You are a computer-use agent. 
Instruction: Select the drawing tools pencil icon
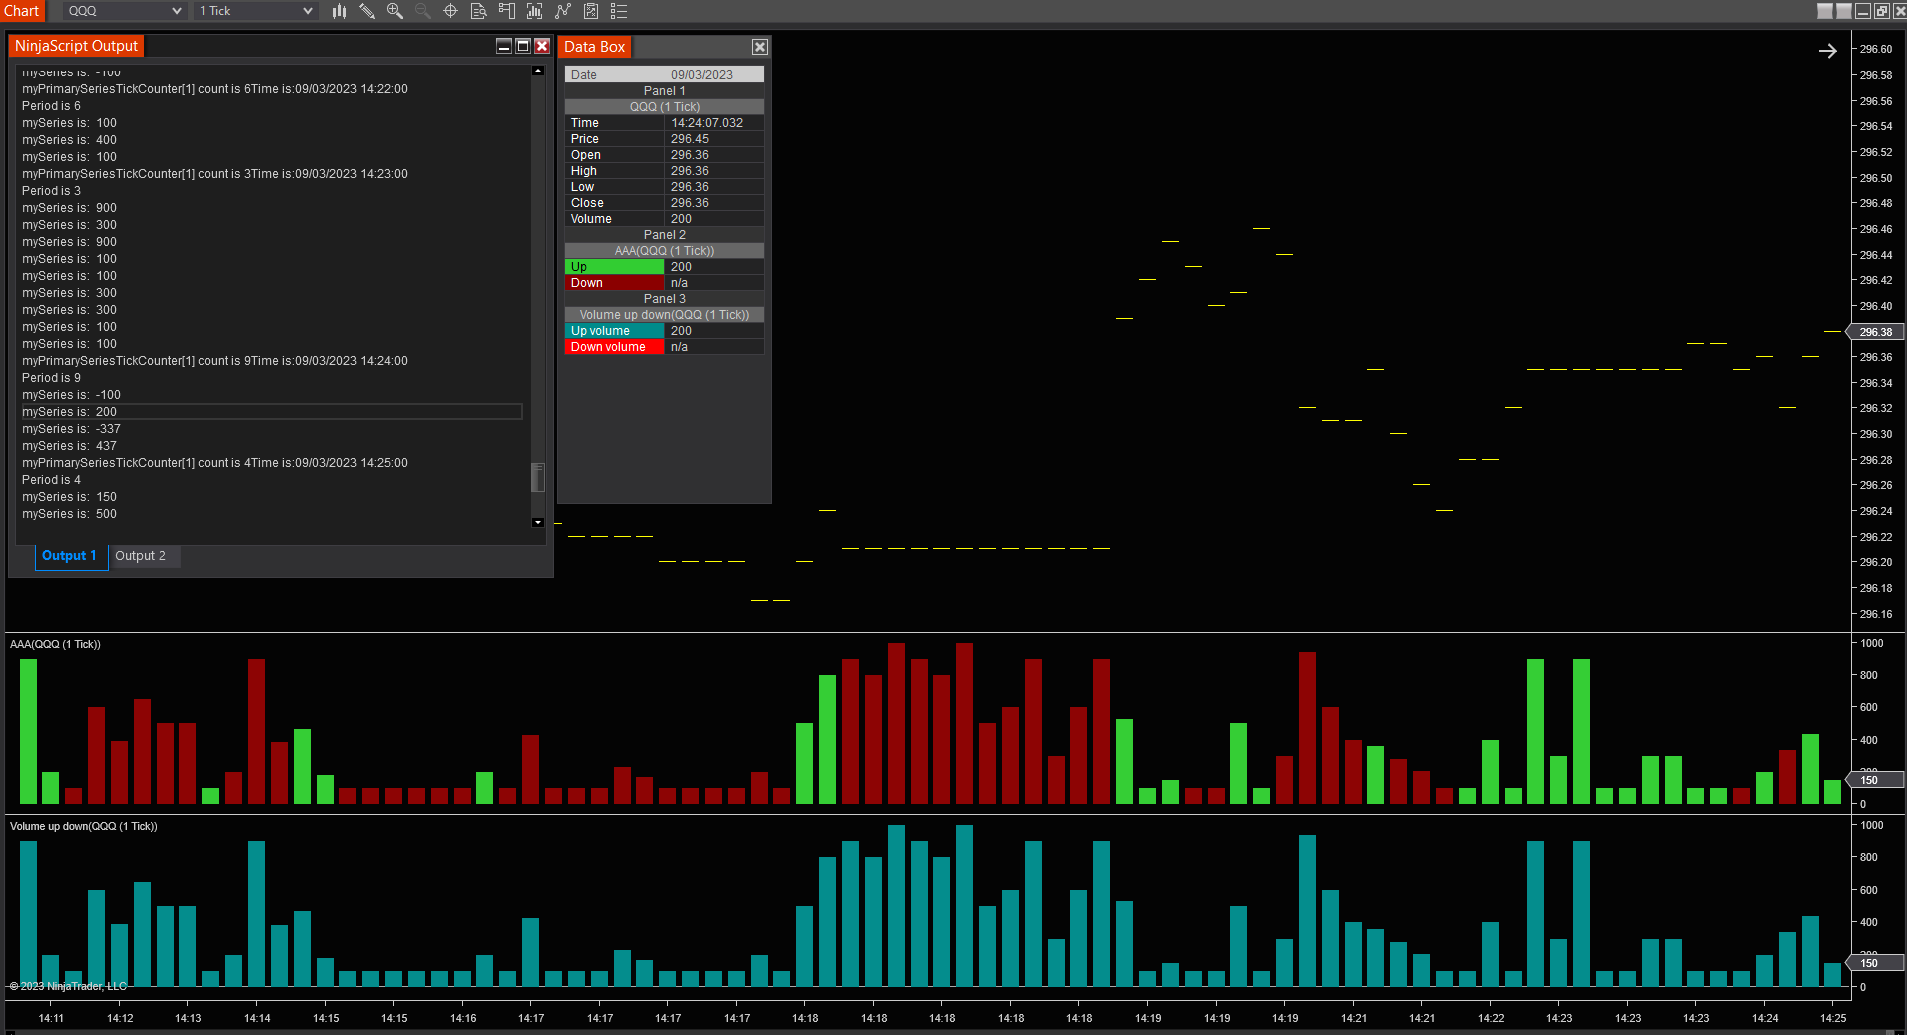click(367, 11)
